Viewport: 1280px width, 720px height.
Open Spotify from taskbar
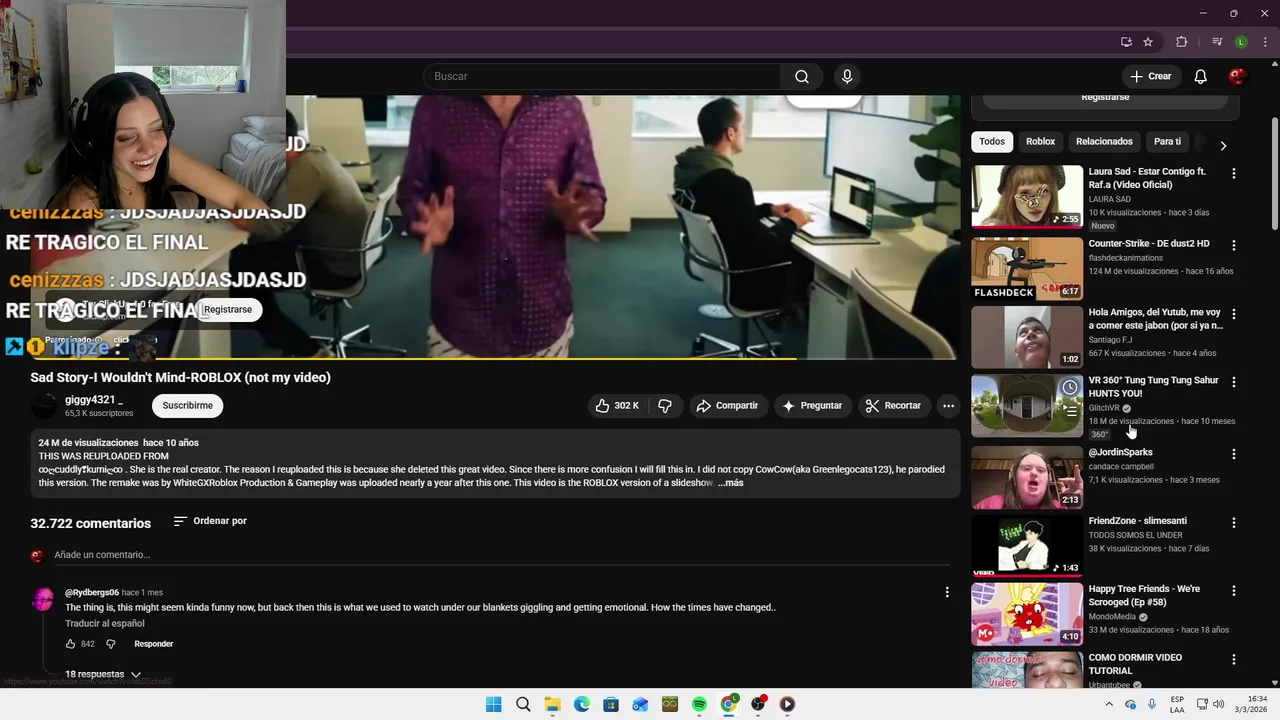pos(699,704)
